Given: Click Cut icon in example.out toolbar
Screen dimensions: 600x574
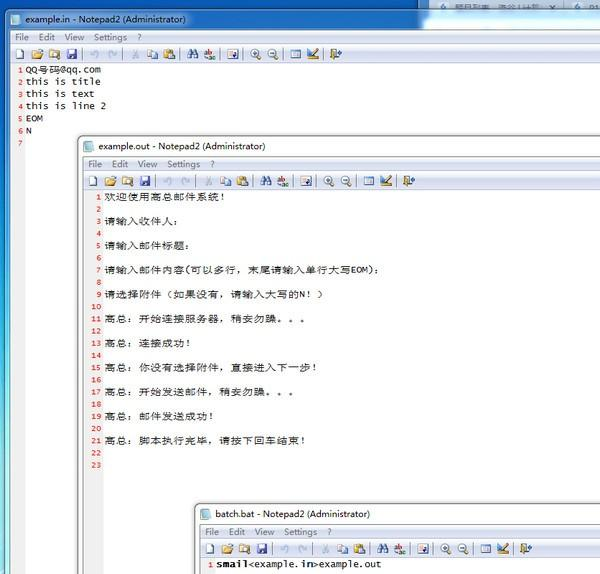Looking at the screenshot, I should [209, 181].
